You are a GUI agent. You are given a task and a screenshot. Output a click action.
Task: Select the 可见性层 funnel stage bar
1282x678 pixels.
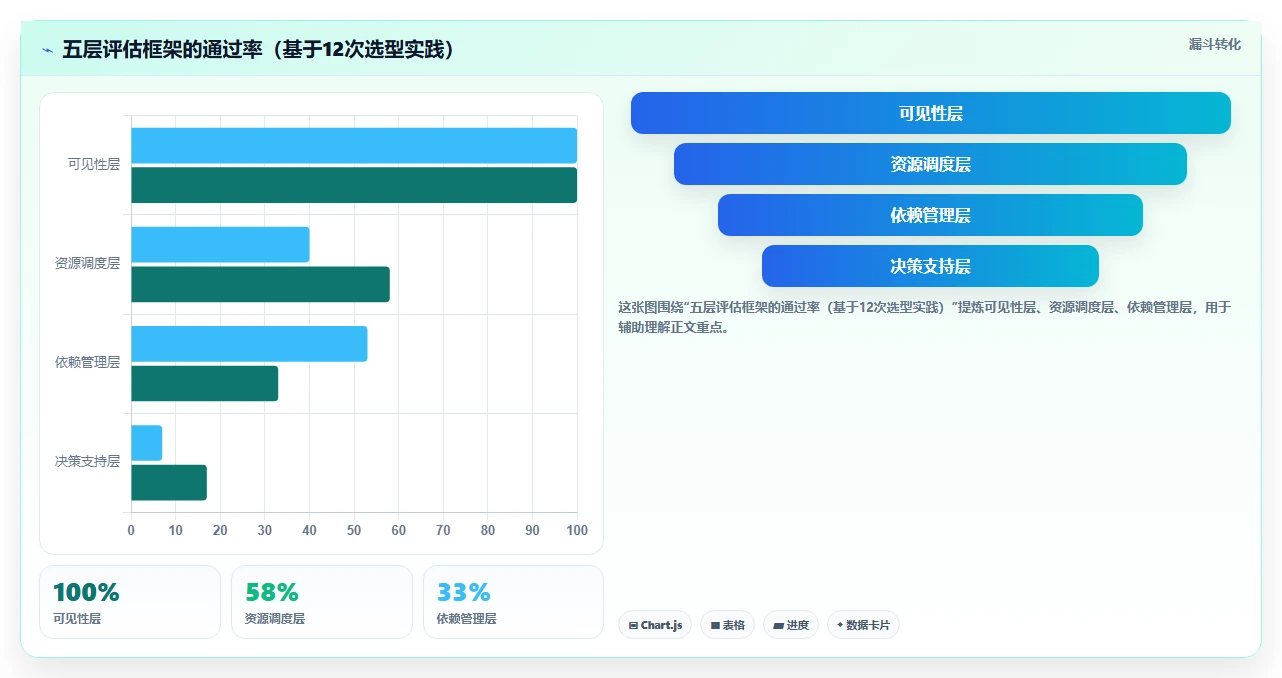[930, 113]
